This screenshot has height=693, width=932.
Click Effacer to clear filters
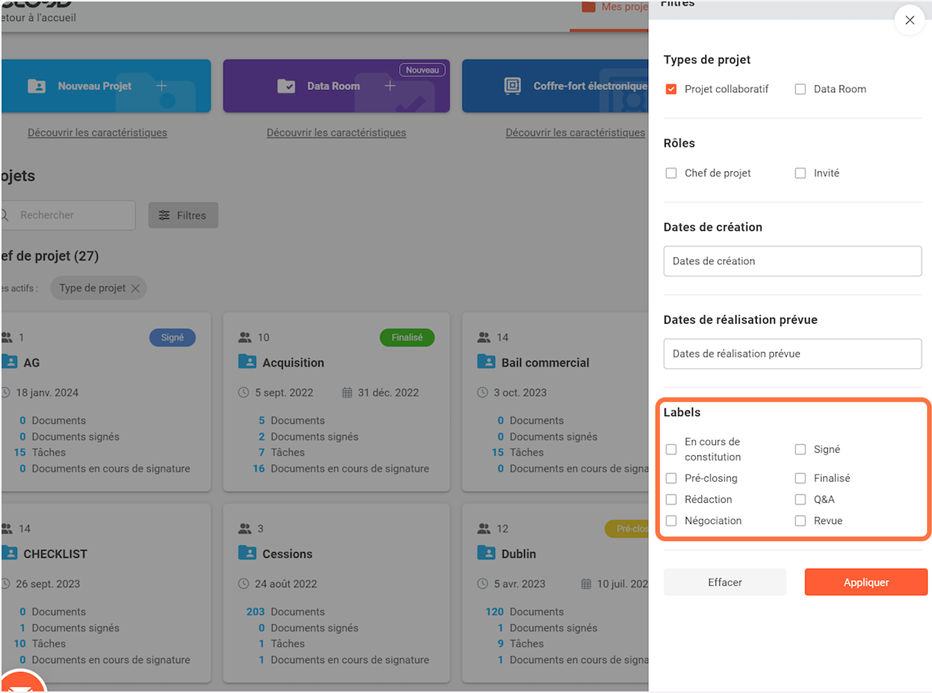tap(725, 582)
